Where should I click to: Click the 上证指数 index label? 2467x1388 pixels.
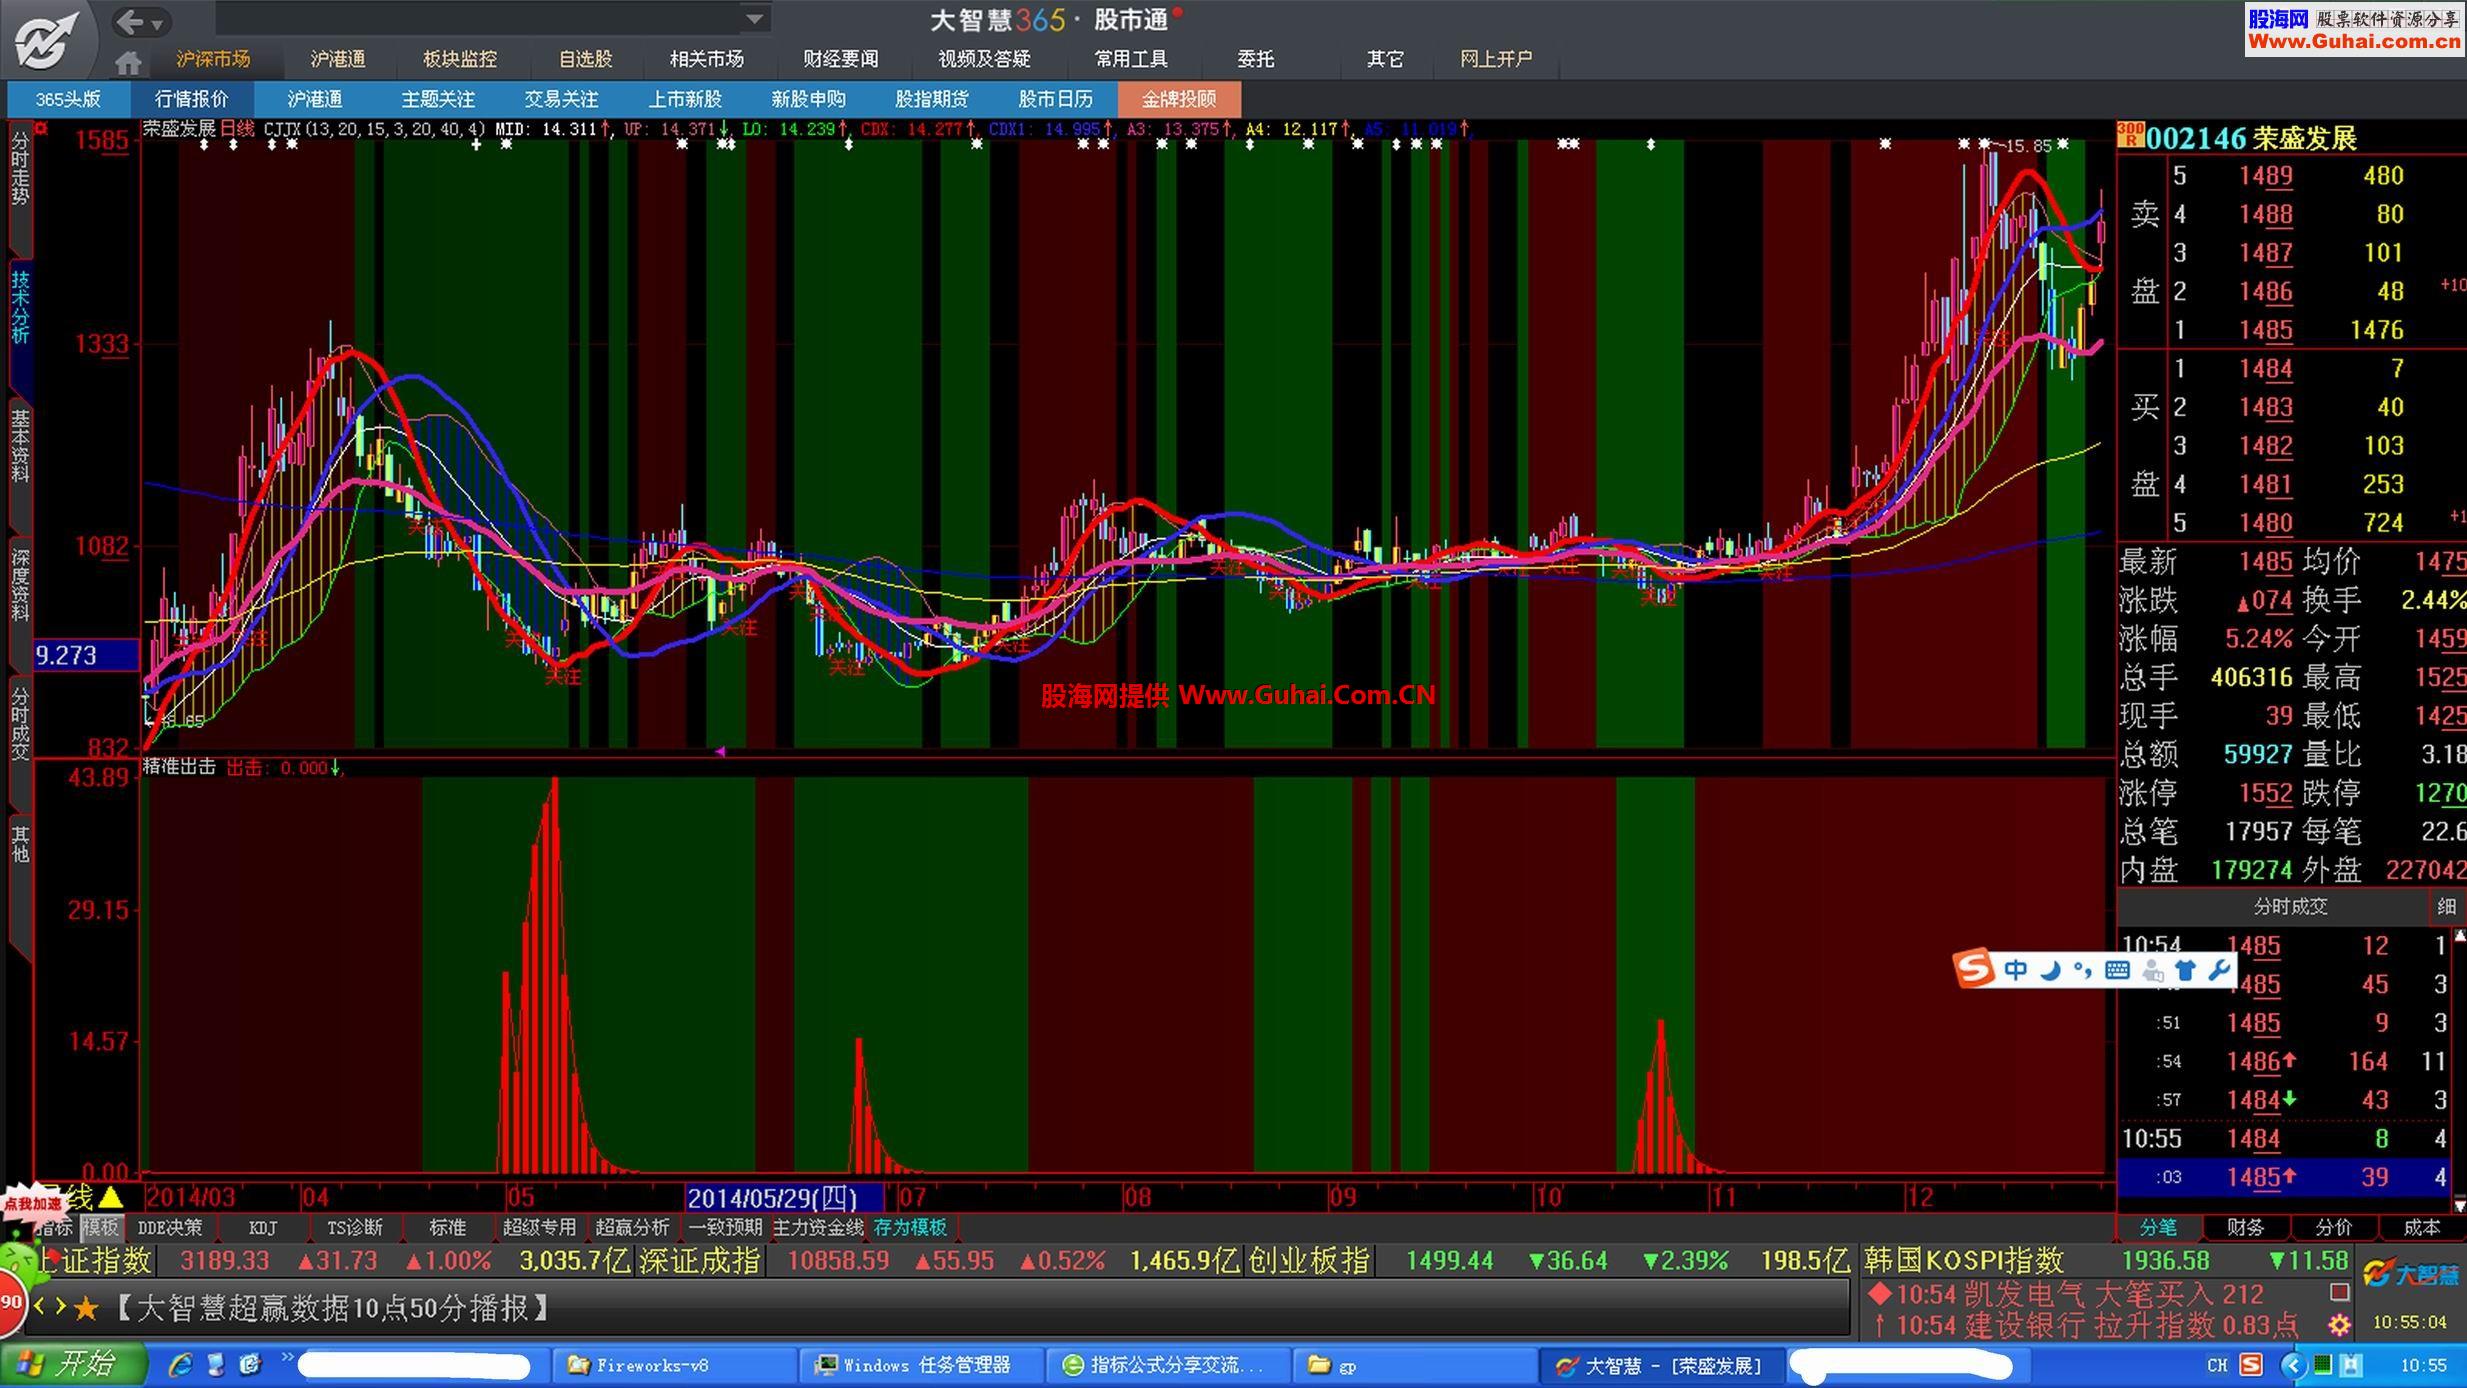(x=95, y=1261)
